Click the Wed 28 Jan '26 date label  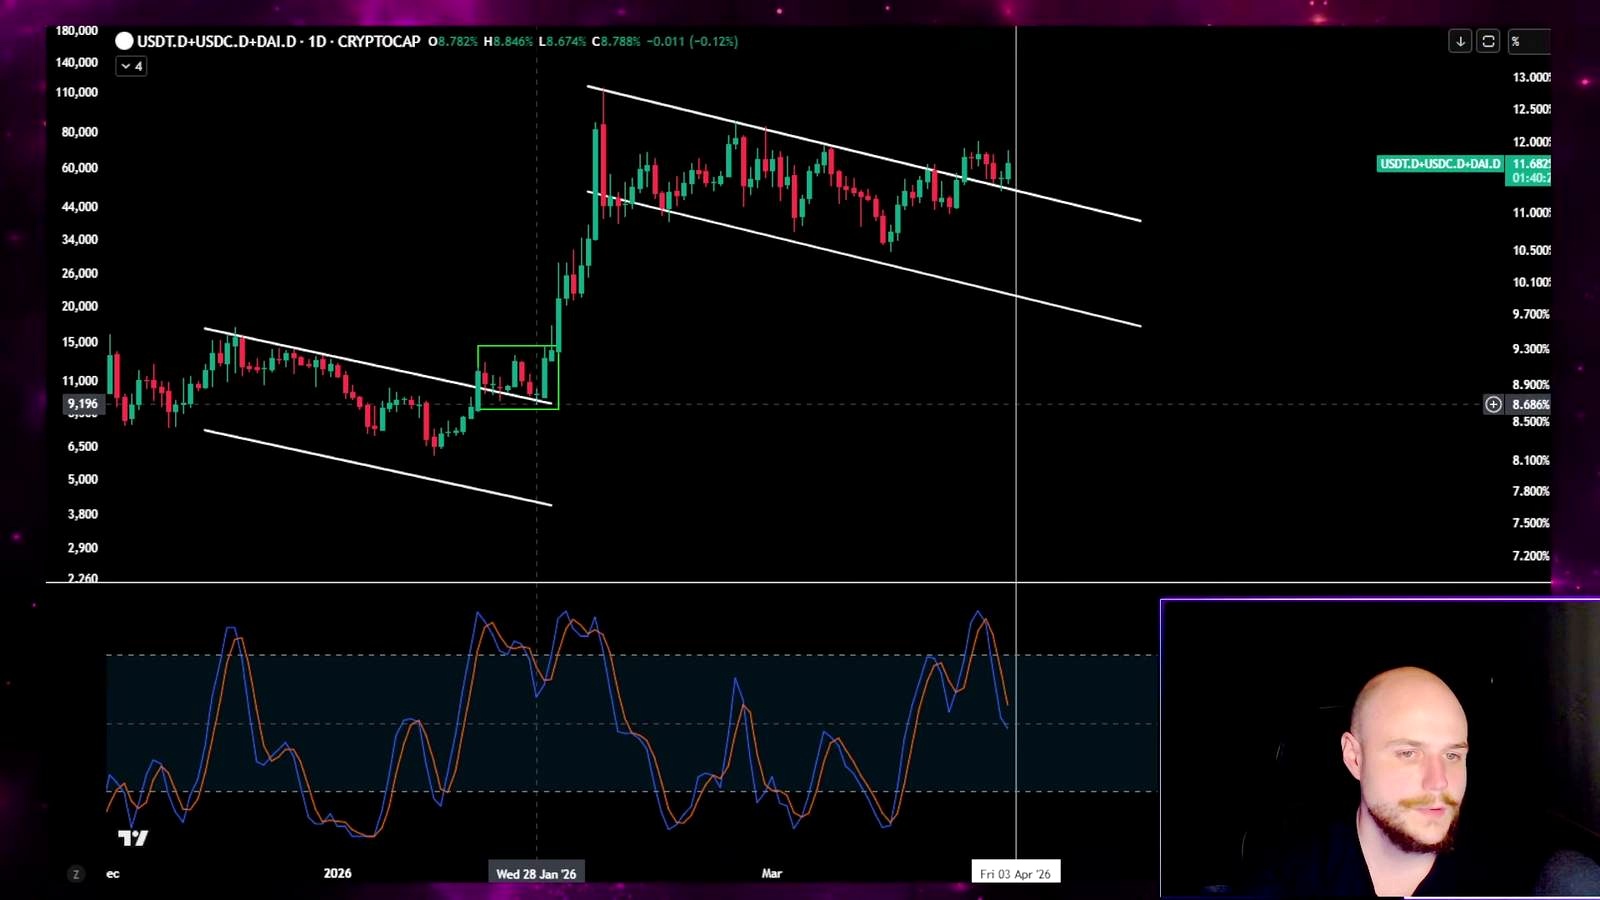pos(536,873)
